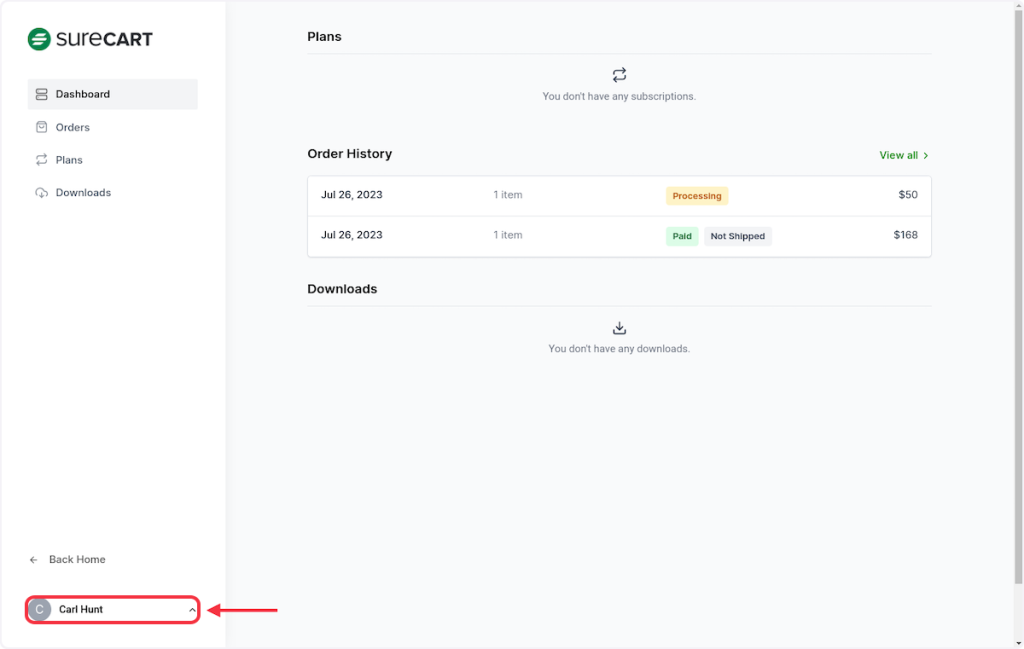Click the Orders shopping bag icon
This screenshot has width=1024, height=649.
point(41,127)
